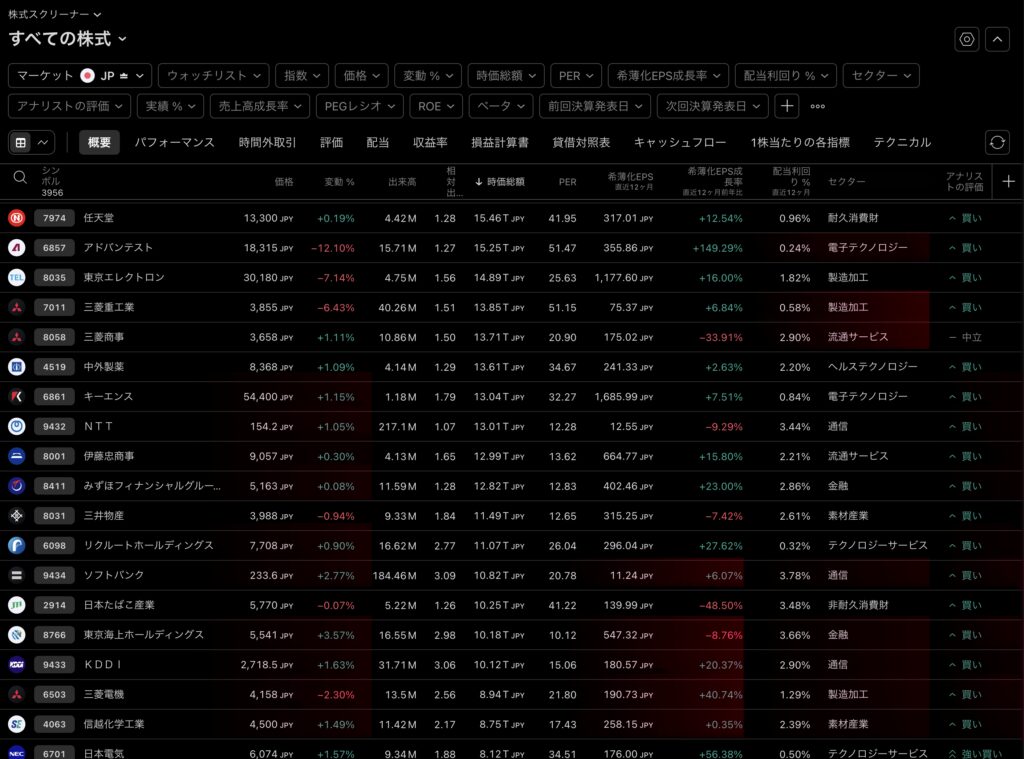Screen dimensions: 1024x759
Task: Click the Nintendo company logo icon
Action: coord(17,218)
